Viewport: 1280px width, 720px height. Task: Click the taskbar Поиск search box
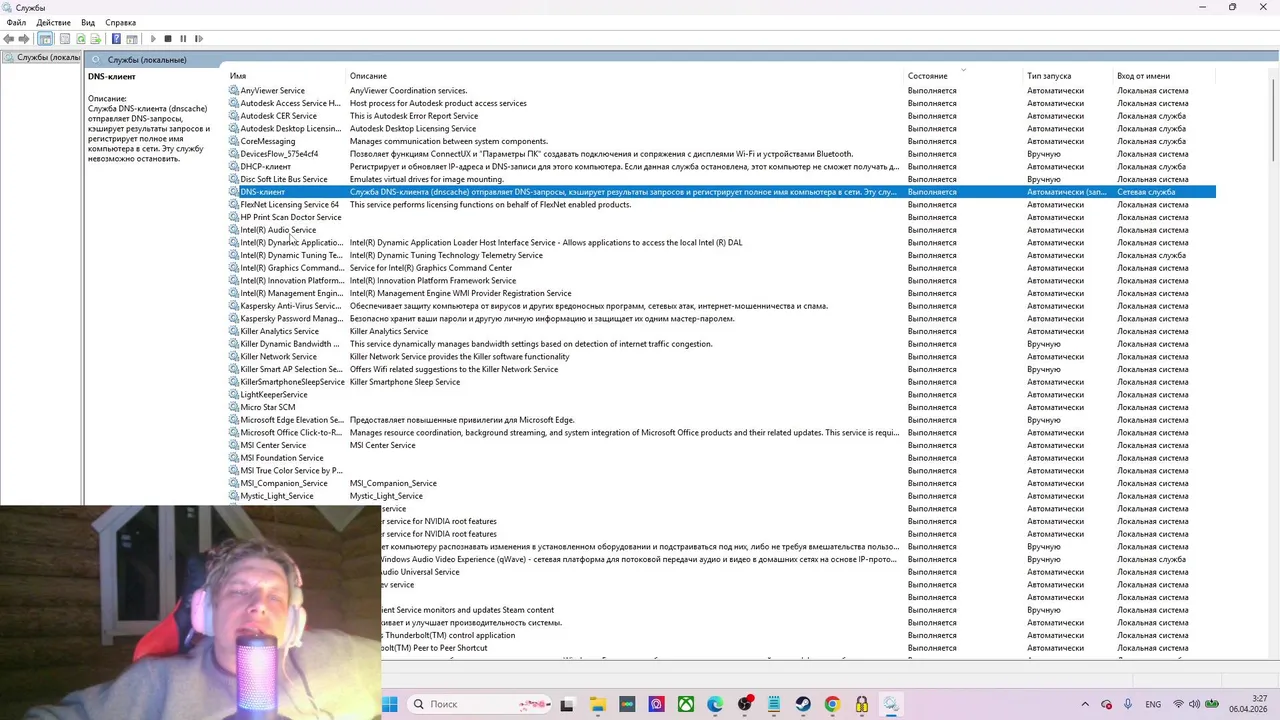click(x=480, y=704)
